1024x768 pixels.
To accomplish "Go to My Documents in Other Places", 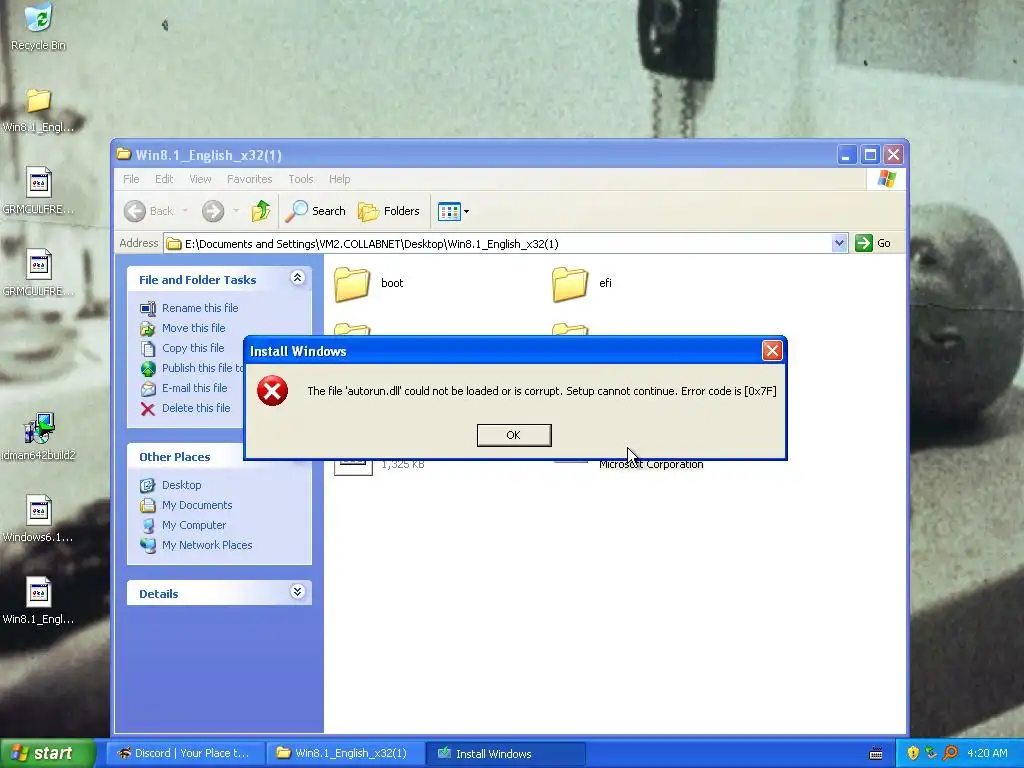I will [x=197, y=505].
